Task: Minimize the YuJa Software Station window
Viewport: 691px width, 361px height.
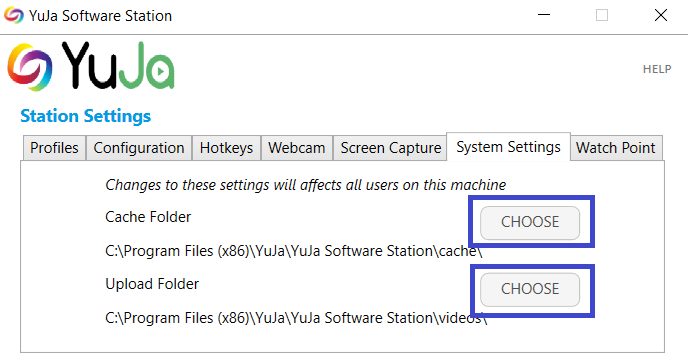Action: pyautogui.click(x=544, y=15)
